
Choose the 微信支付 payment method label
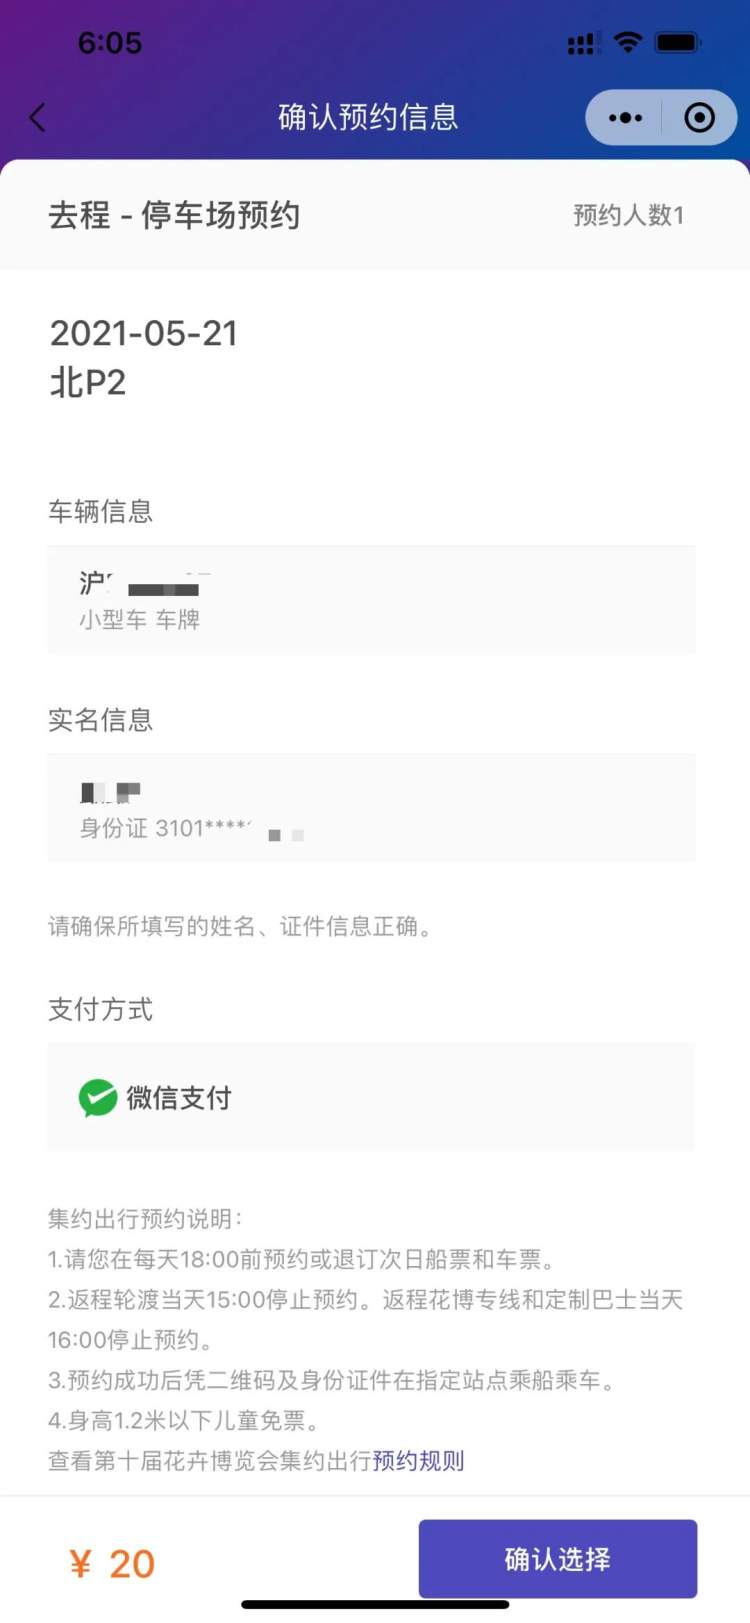pyautogui.click(x=179, y=1098)
